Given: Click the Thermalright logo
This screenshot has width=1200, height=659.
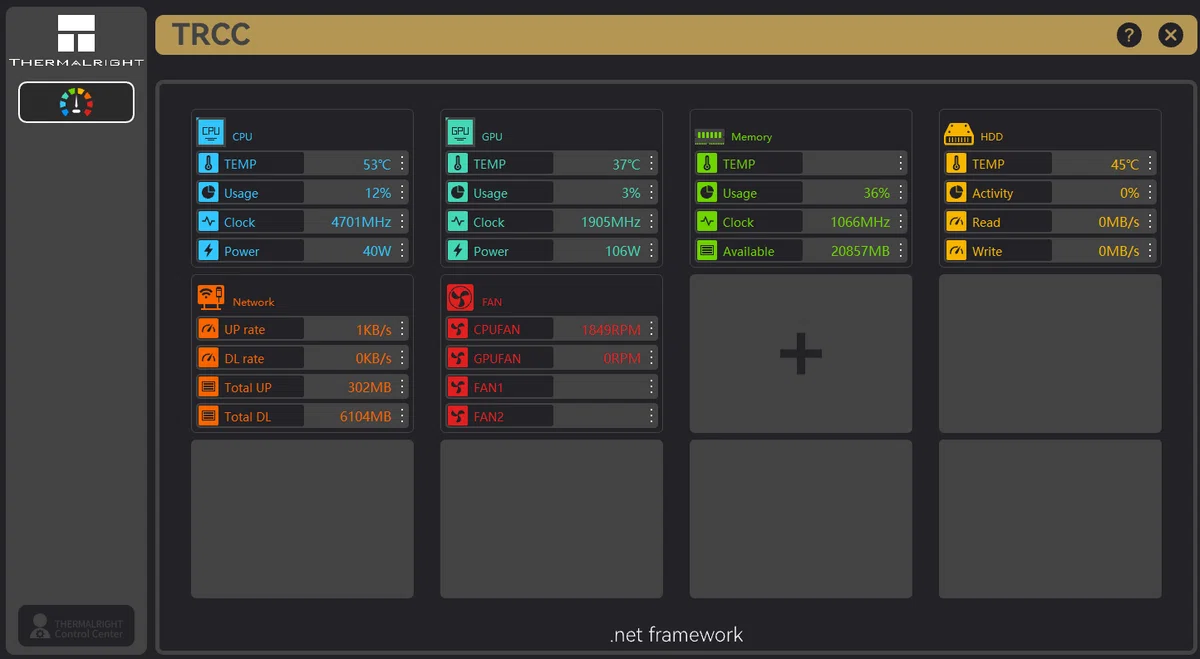Looking at the screenshot, I should [x=76, y=40].
